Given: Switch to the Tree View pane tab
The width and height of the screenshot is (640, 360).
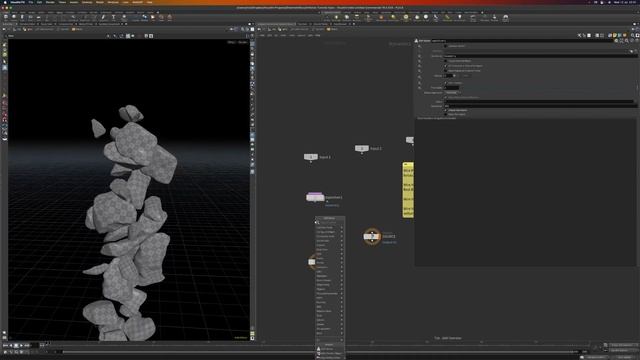Looking at the screenshot, I should click(302, 24).
